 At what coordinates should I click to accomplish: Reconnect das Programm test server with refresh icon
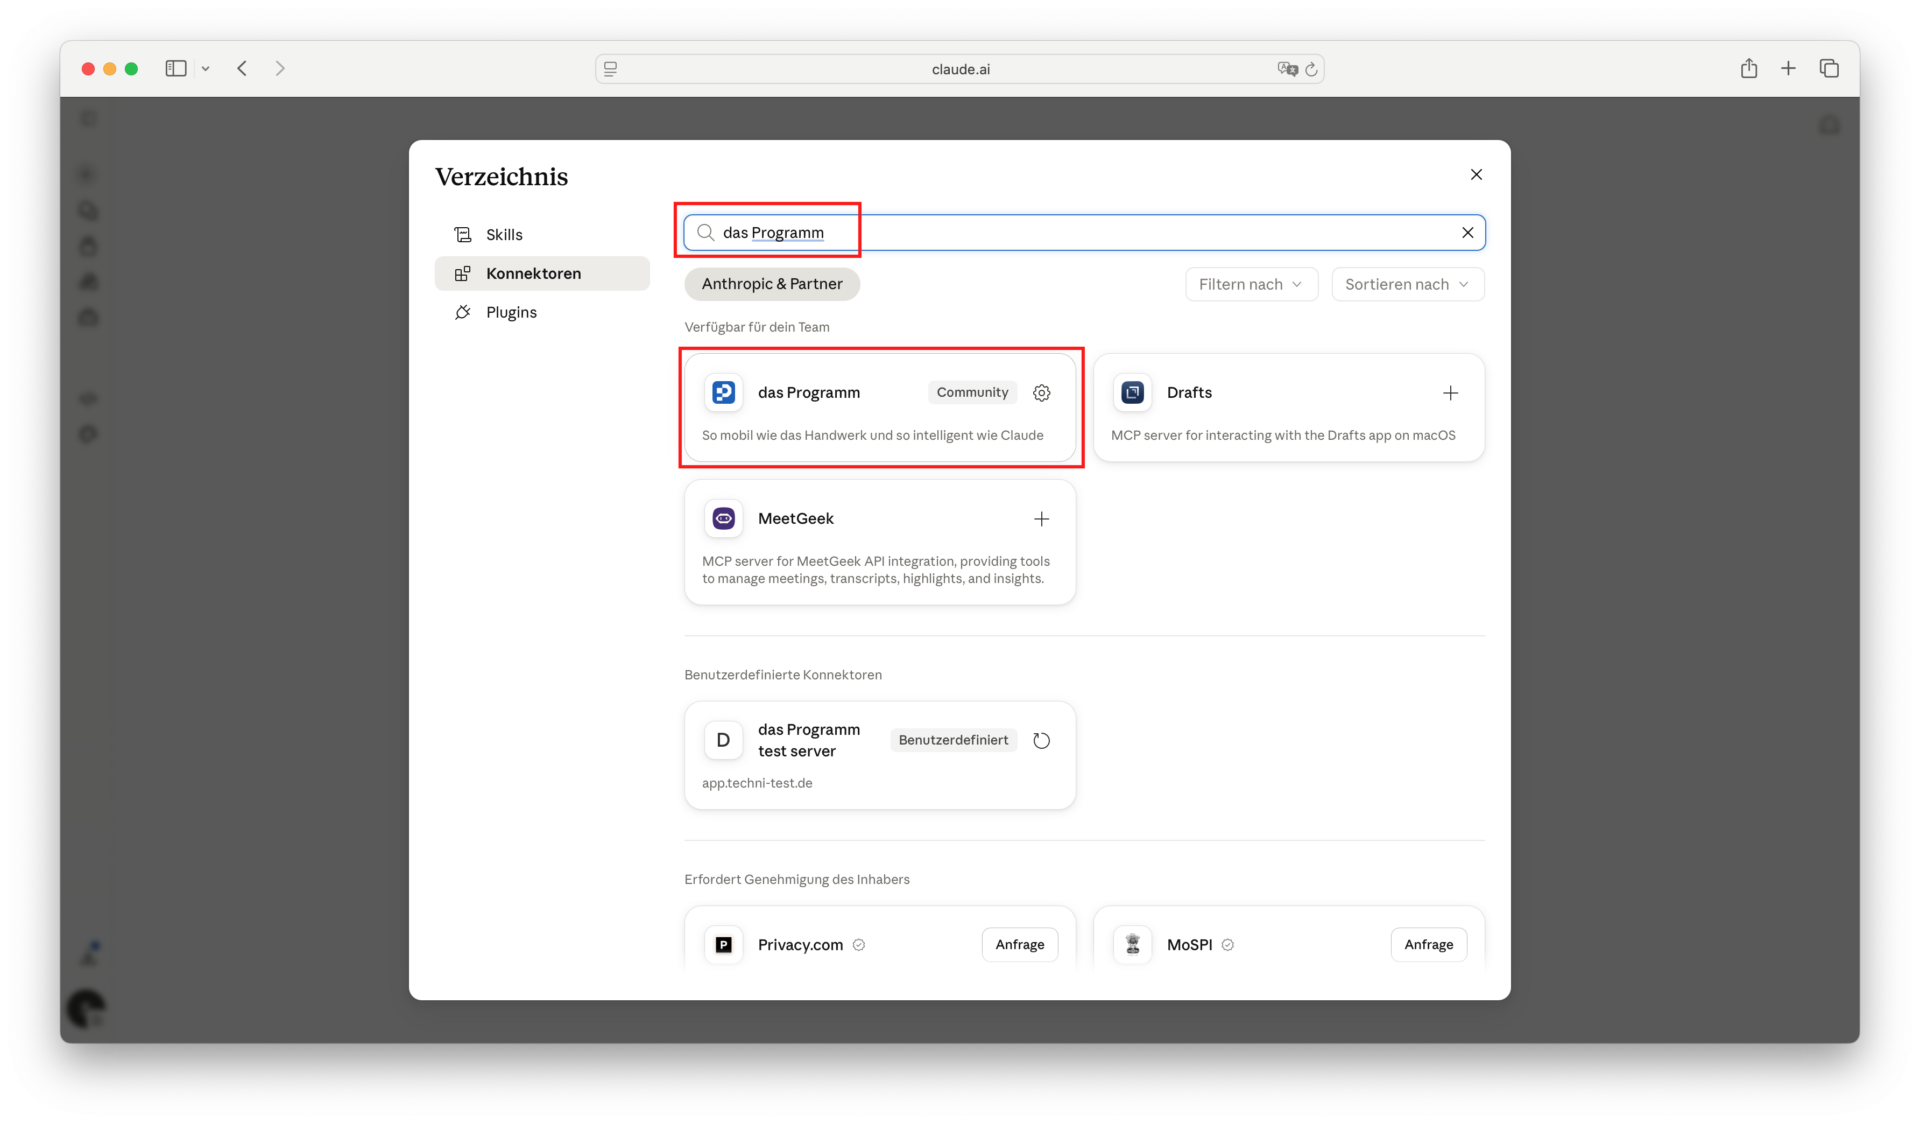coord(1041,741)
